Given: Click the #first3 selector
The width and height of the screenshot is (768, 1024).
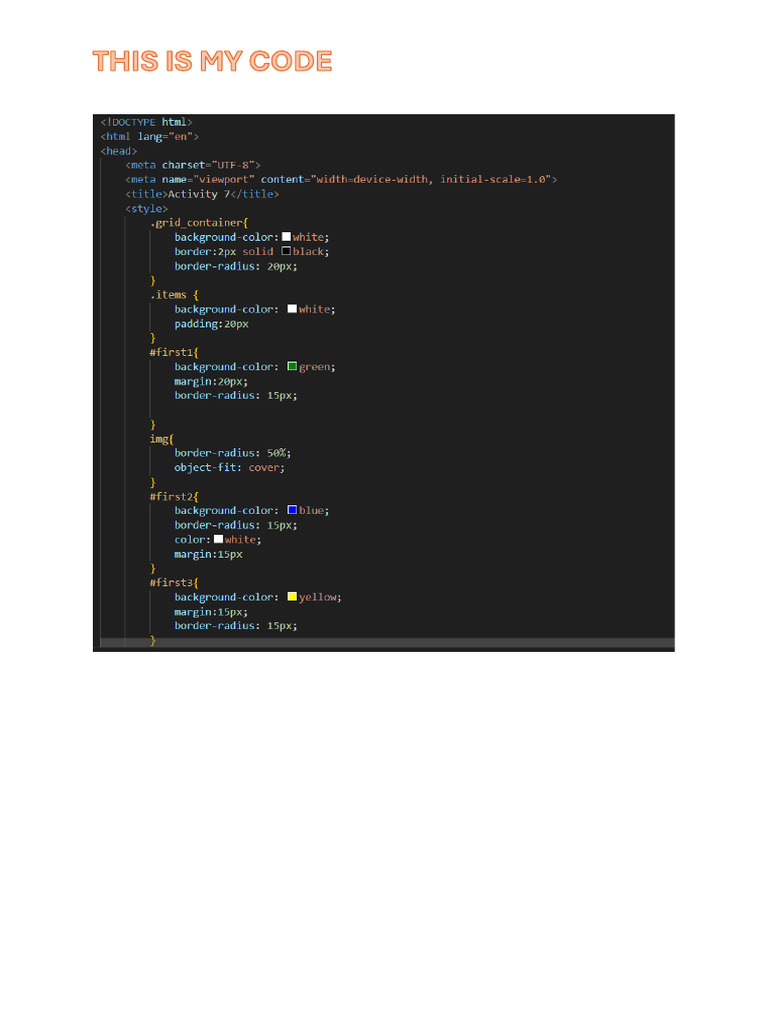Looking at the screenshot, I should click(174, 583).
